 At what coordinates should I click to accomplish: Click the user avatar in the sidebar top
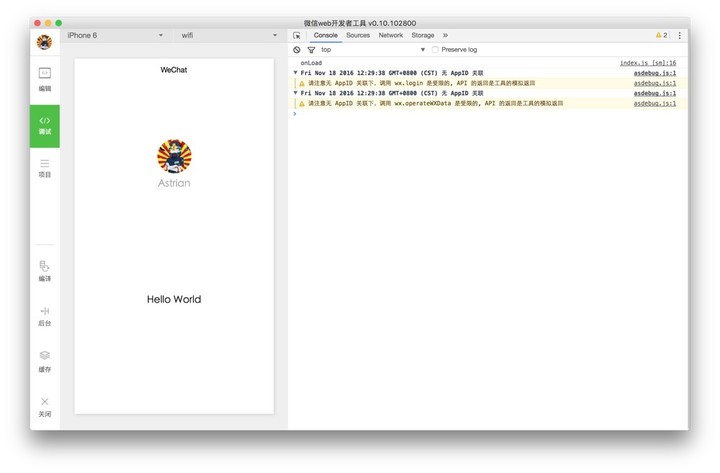[x=45, y=42]
